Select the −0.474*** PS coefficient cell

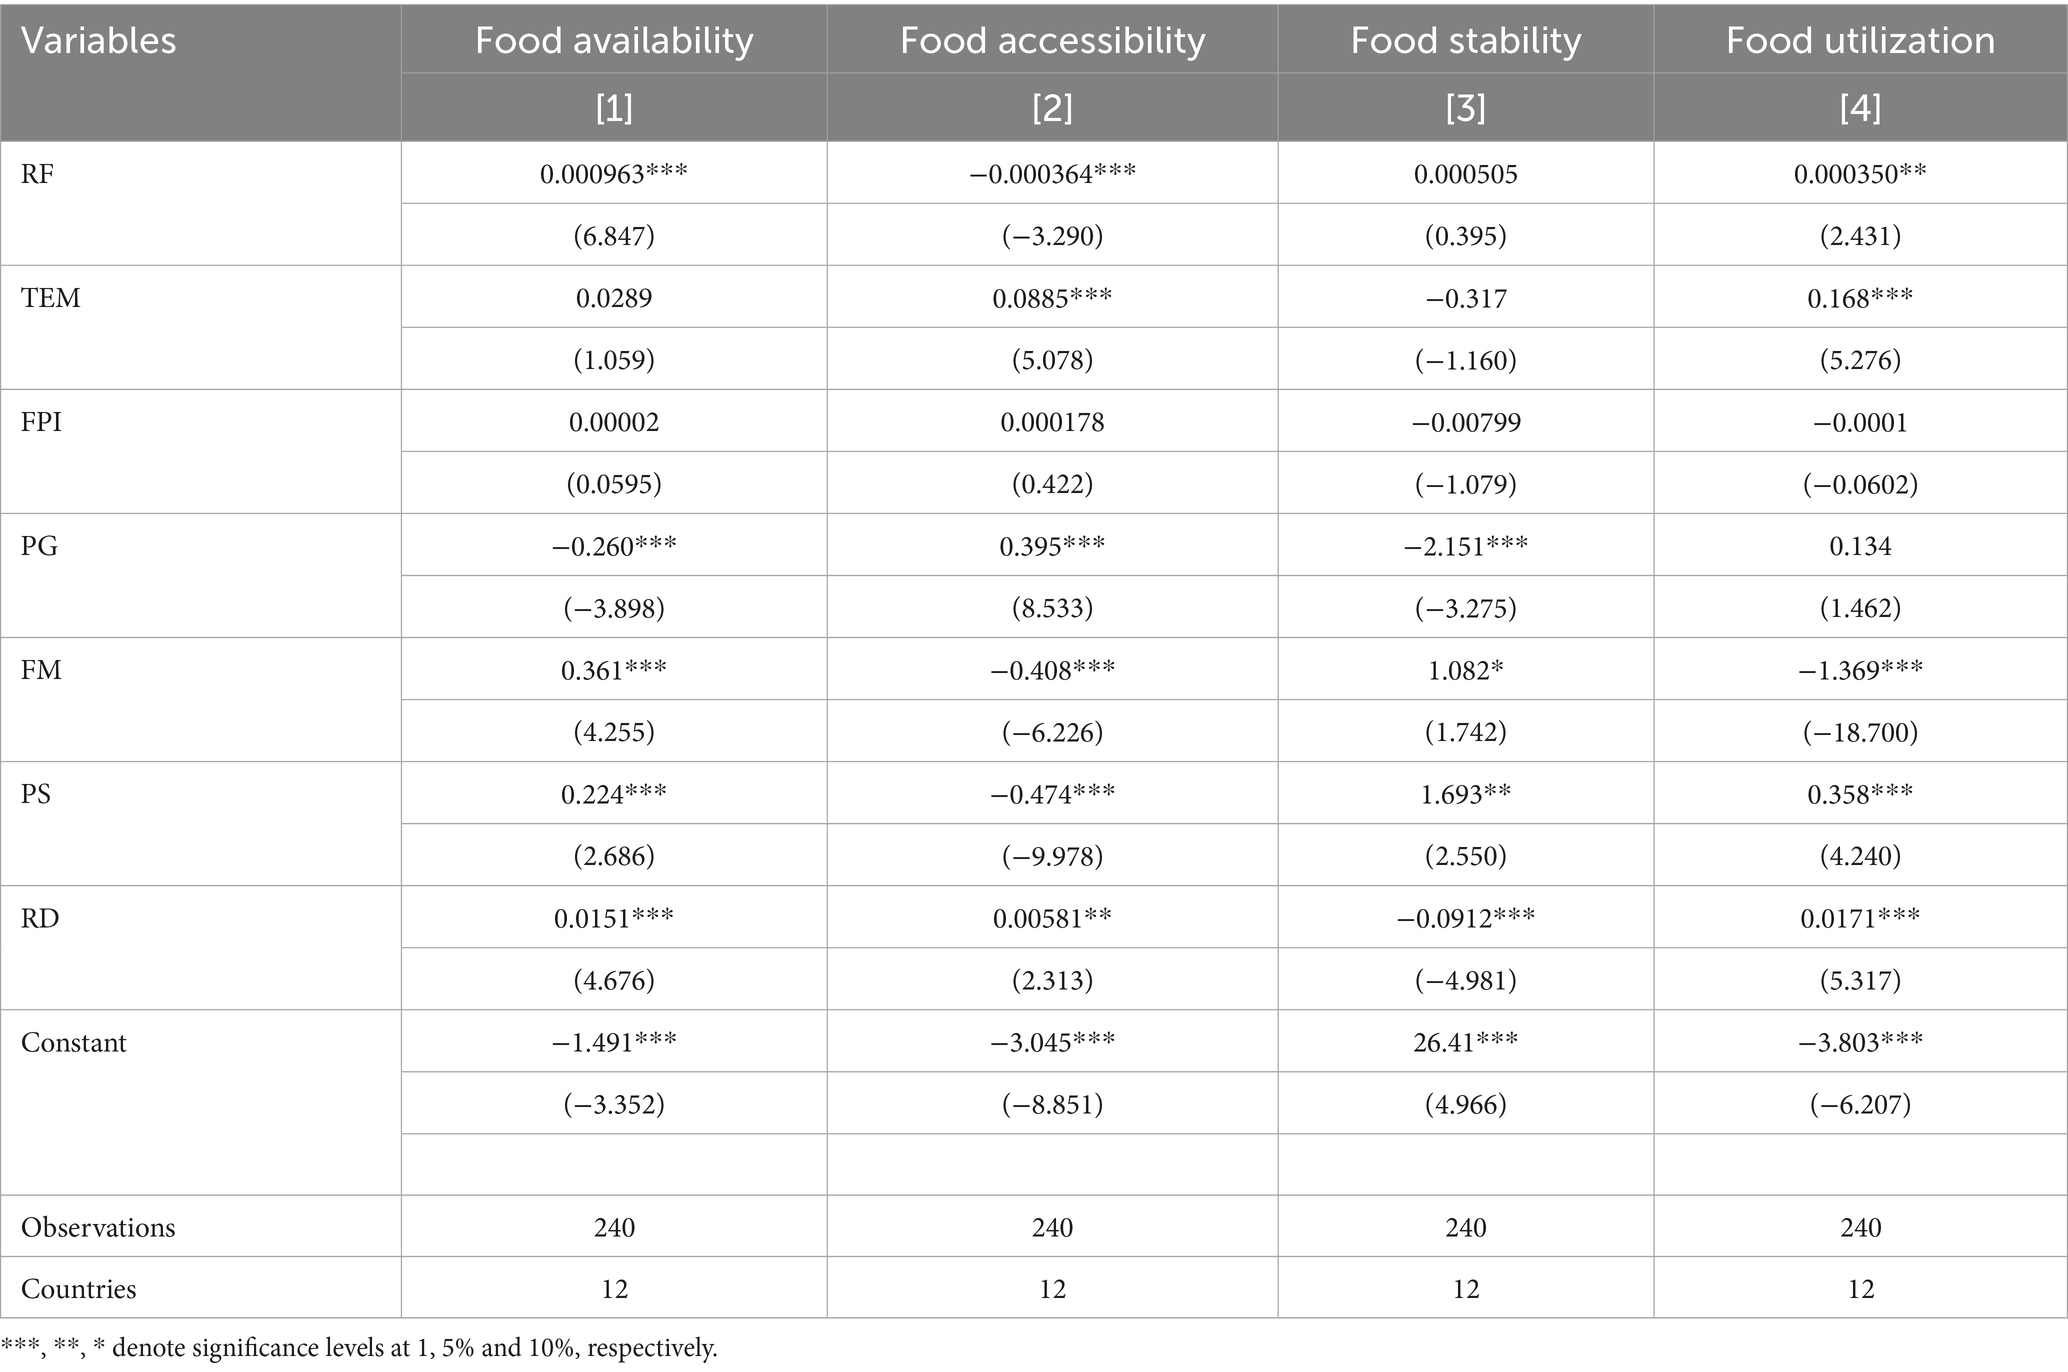pyautogui.click(x=1052, y=794)
